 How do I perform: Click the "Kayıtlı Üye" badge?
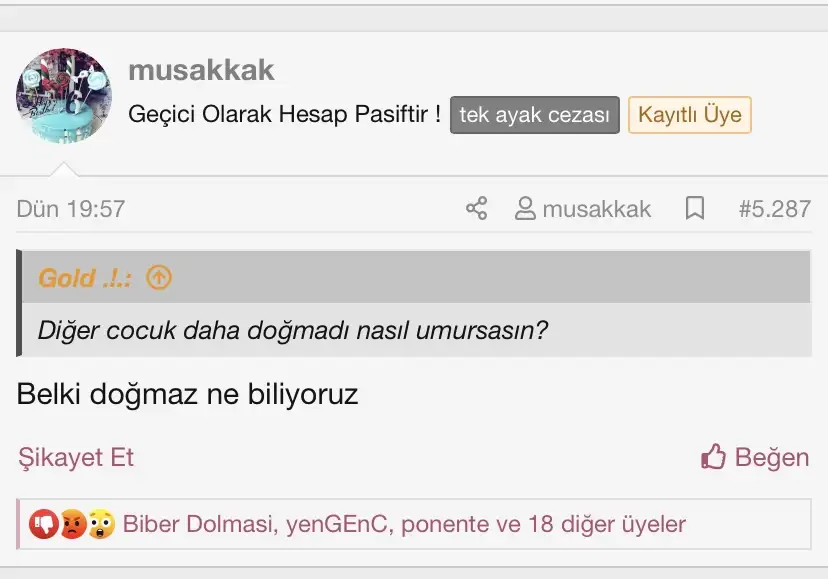point(690,115)
